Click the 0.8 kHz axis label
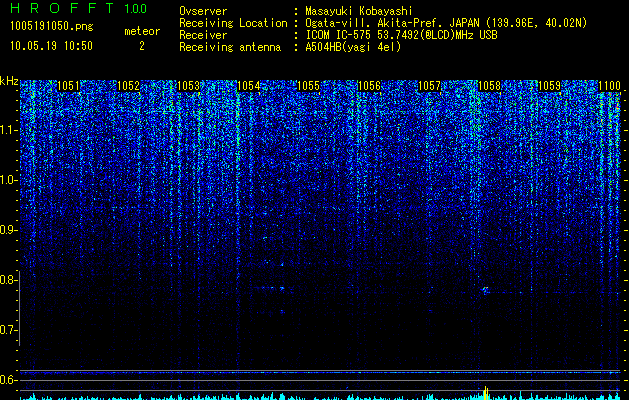629x400 pixels. point(8,280)
